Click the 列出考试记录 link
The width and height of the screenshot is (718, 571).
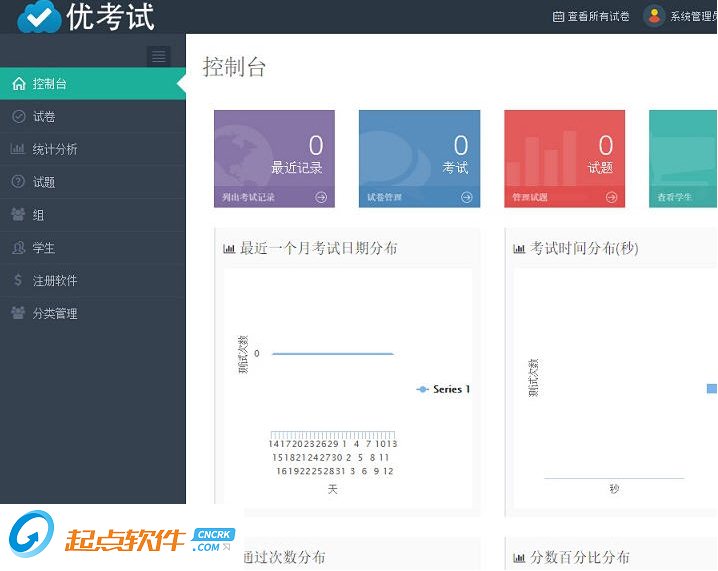[x=248, y=197]
